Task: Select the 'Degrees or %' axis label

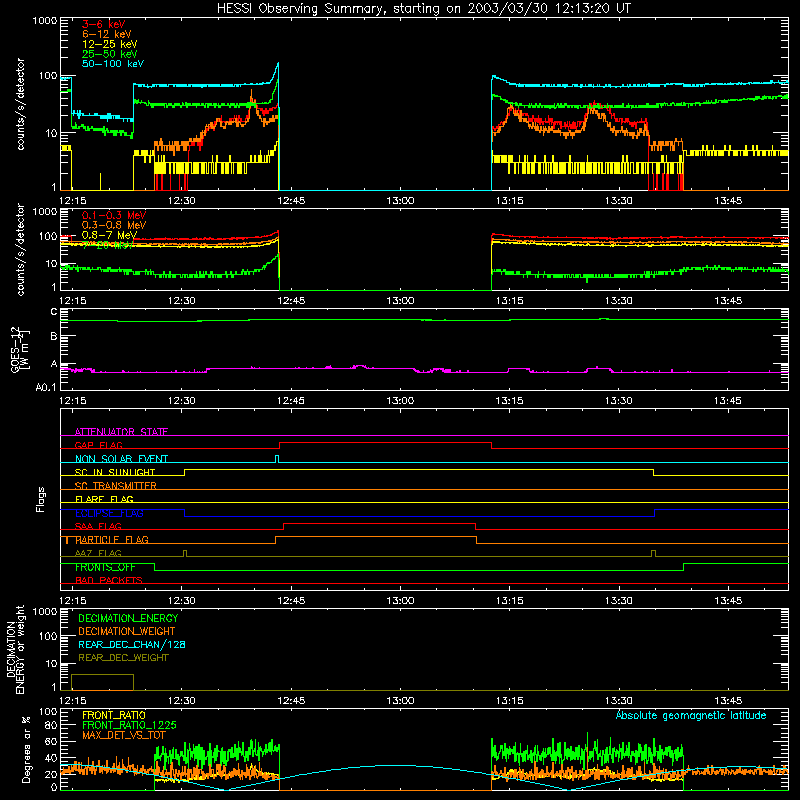Action: (x=26, y=749)
